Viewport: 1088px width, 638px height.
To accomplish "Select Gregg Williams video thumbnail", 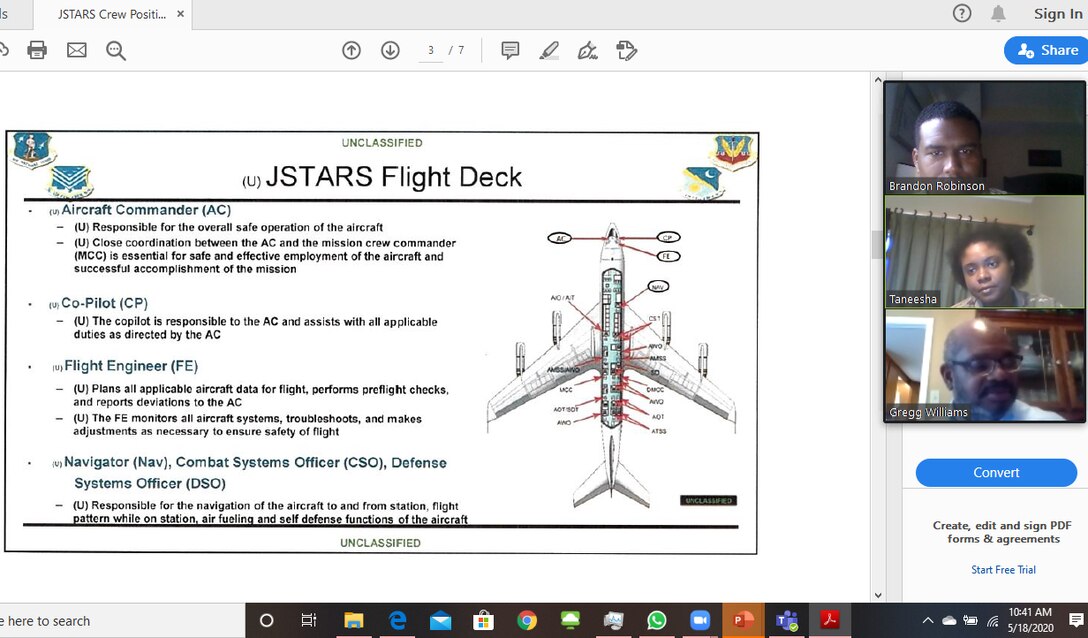I will tap(983, 365).
